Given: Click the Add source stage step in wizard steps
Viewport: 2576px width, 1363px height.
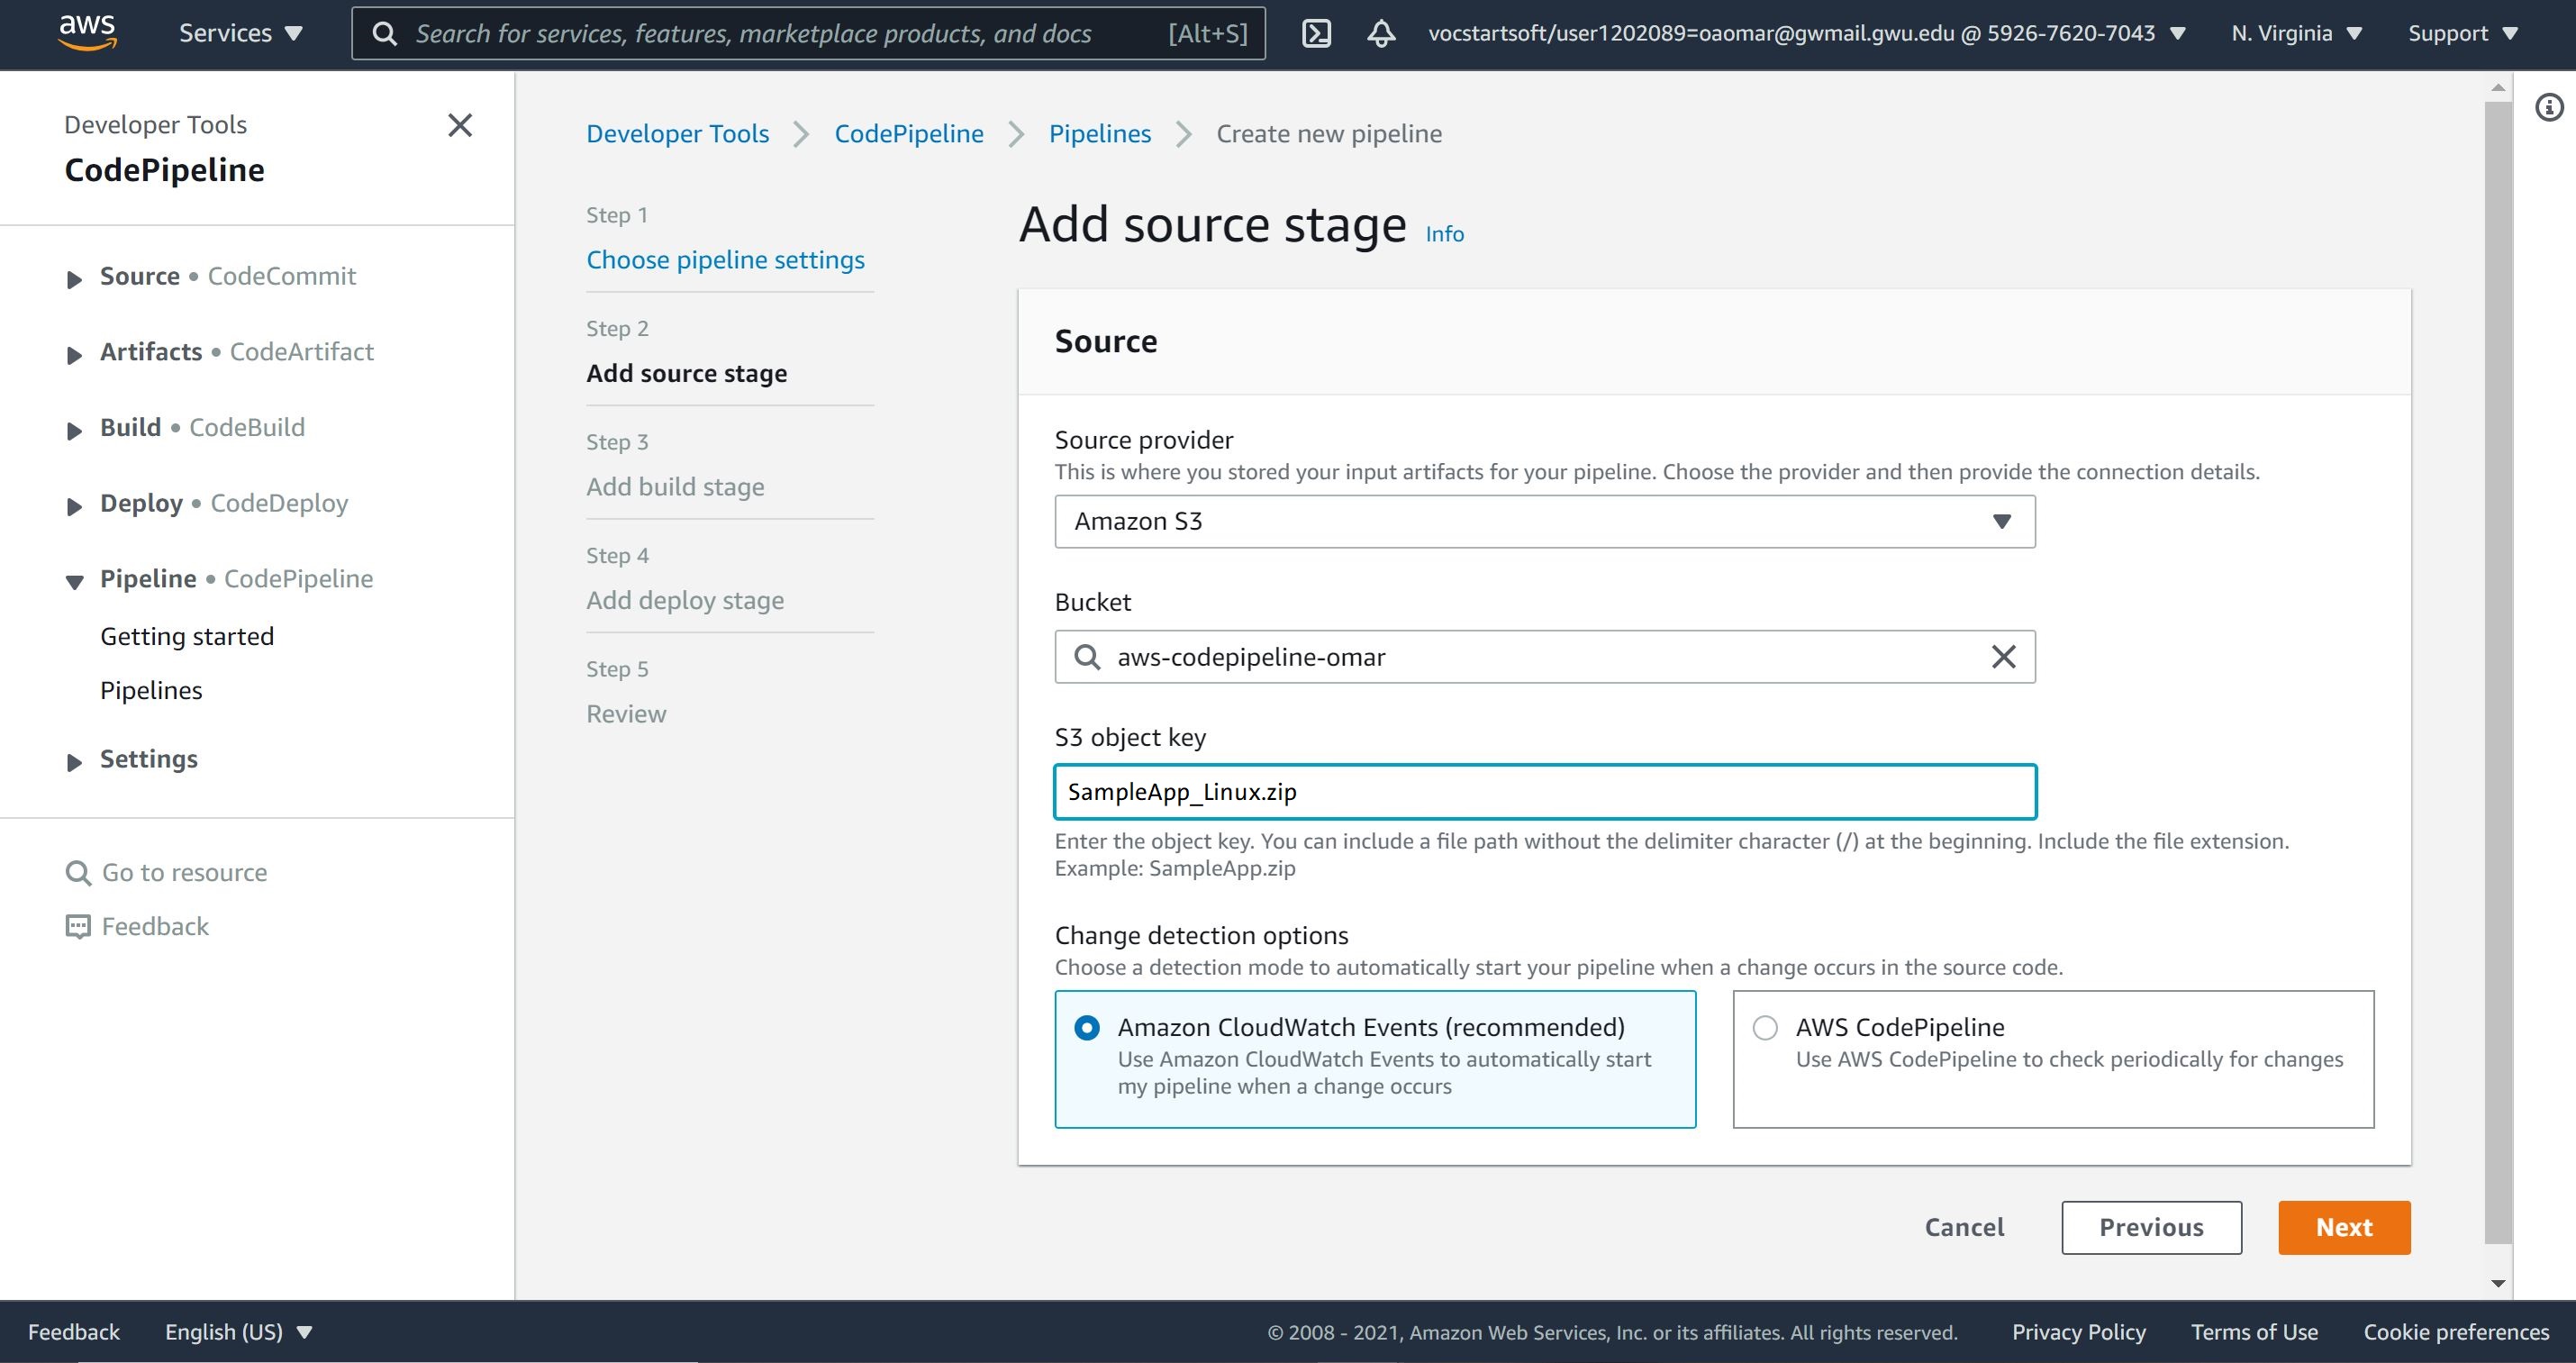Looking at the screenshot, I should (x=686, y=373).
